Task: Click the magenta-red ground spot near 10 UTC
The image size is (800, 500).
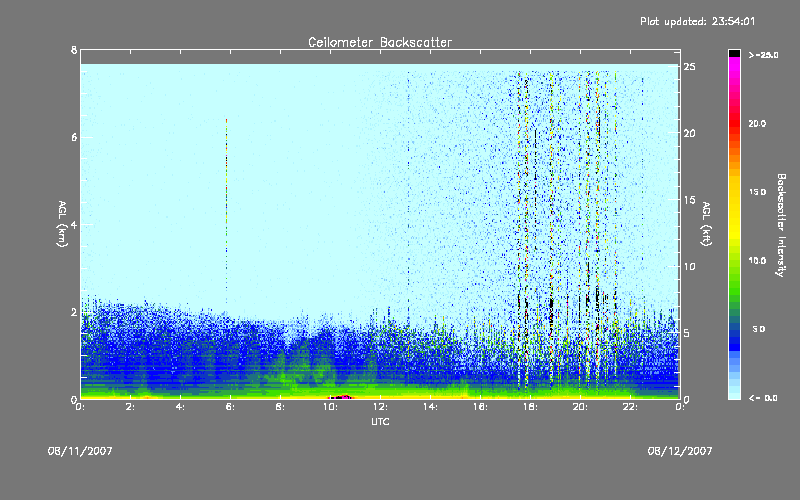Action: coord(341,396)
